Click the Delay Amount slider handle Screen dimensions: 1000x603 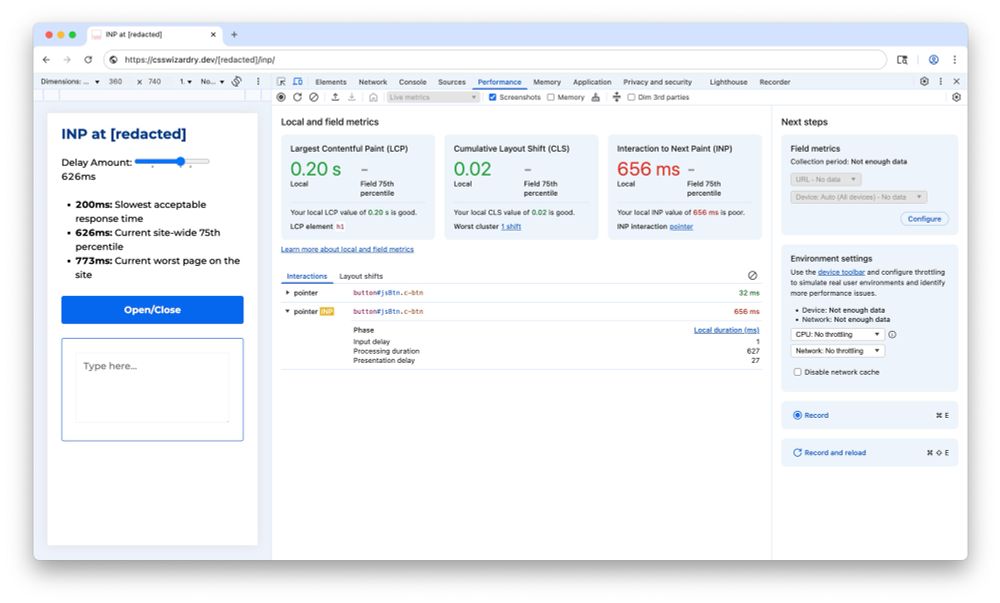click(181, 161)
